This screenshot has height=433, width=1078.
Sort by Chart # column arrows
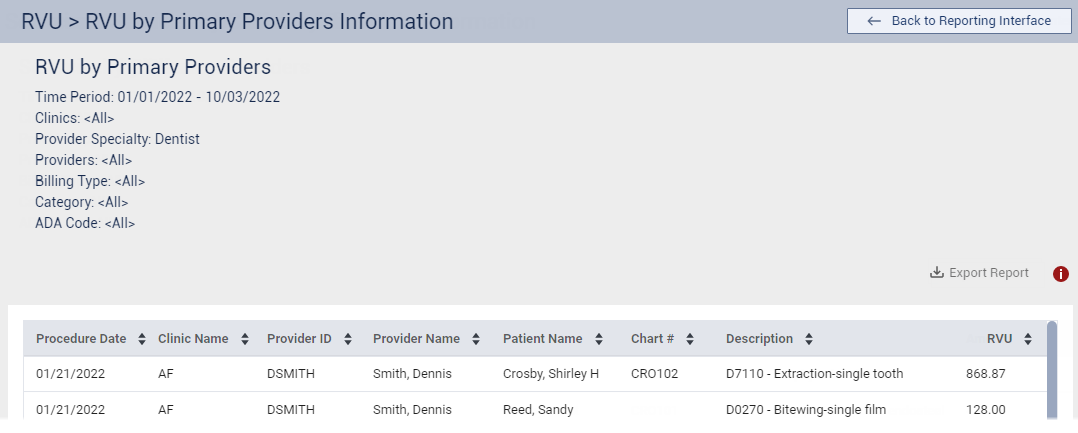point(690,339)
